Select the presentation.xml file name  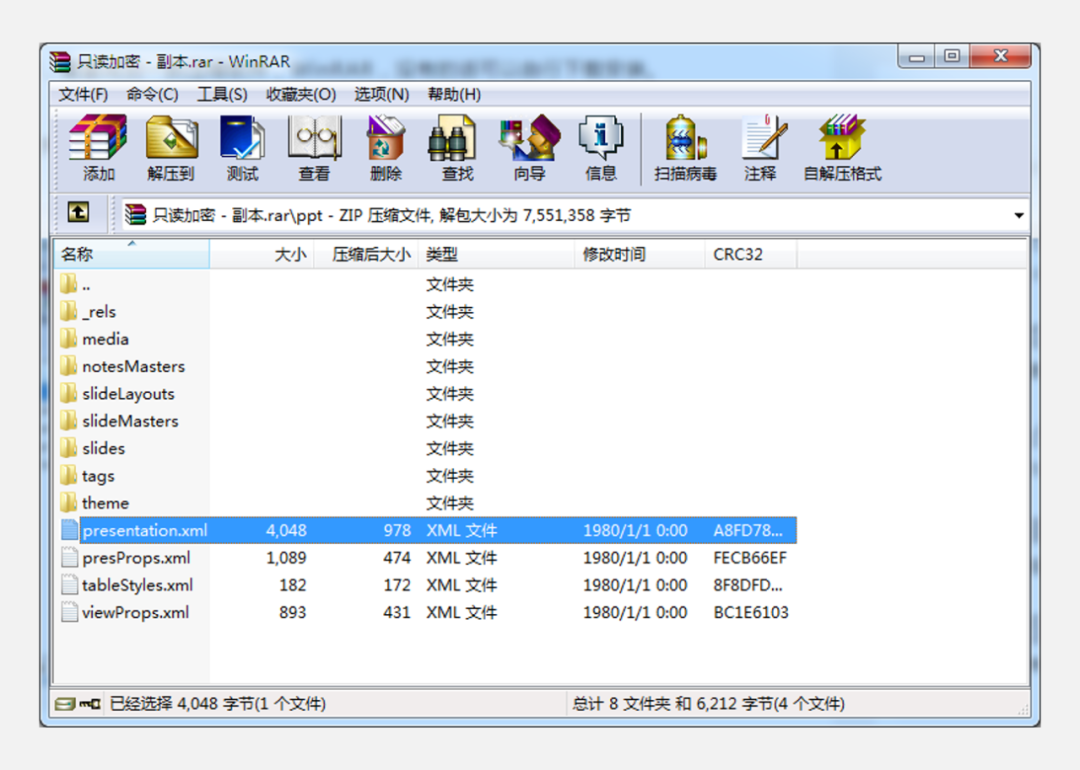coord(145,530)
